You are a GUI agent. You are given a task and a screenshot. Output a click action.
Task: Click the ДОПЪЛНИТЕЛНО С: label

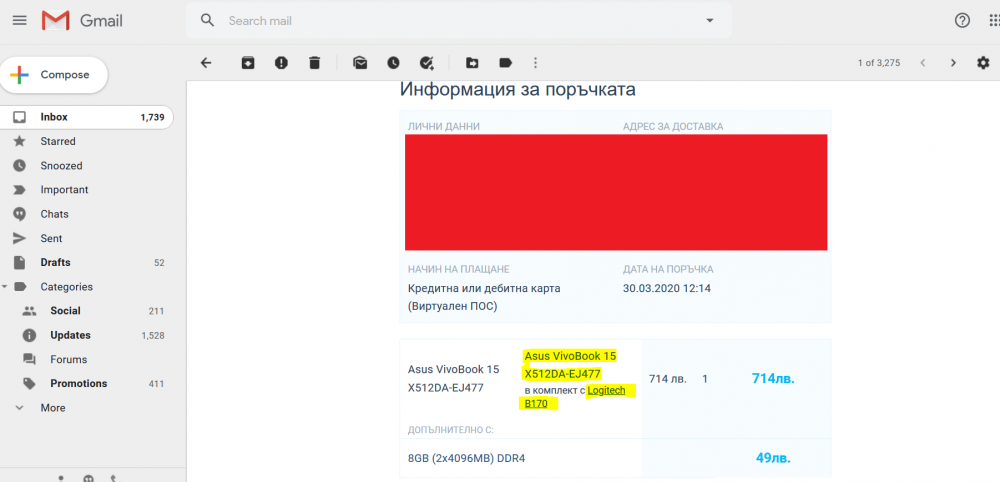coord(450,430)
